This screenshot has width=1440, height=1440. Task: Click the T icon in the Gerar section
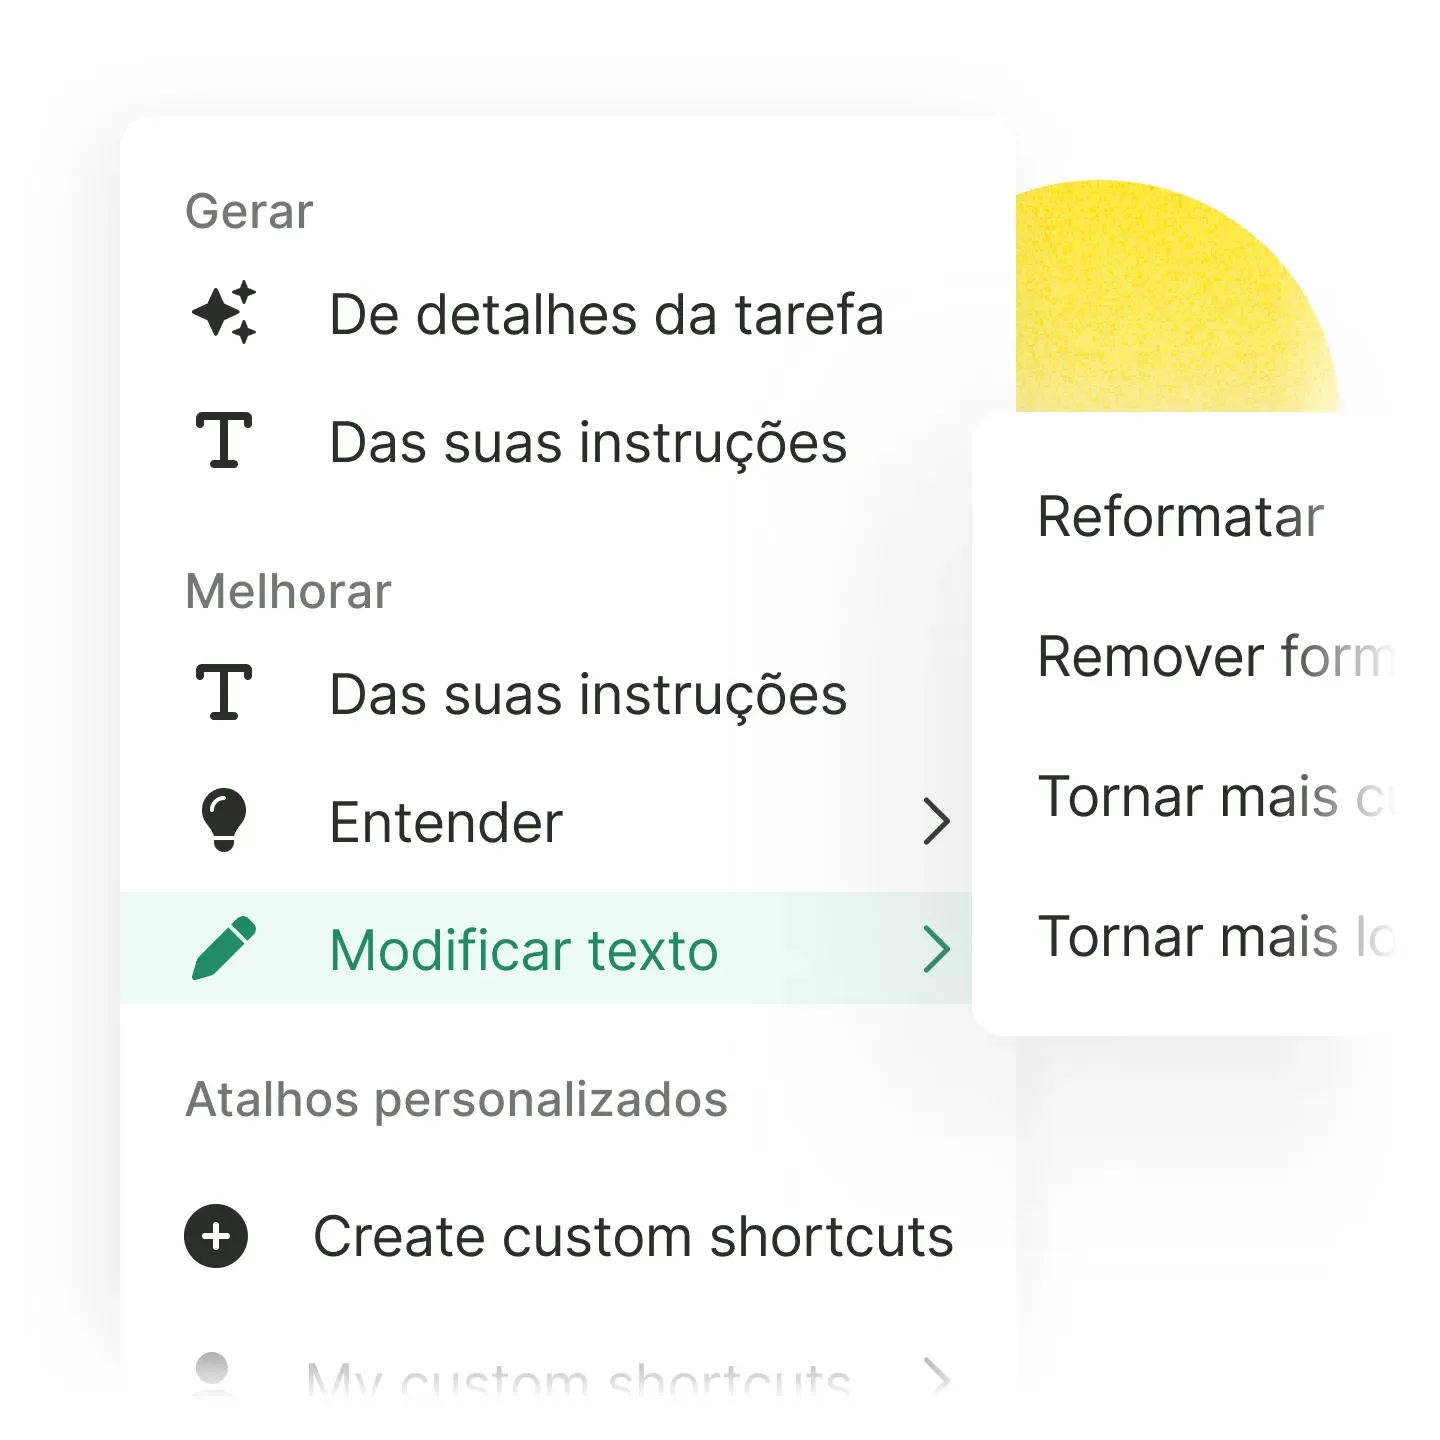(x=224, y=441)
